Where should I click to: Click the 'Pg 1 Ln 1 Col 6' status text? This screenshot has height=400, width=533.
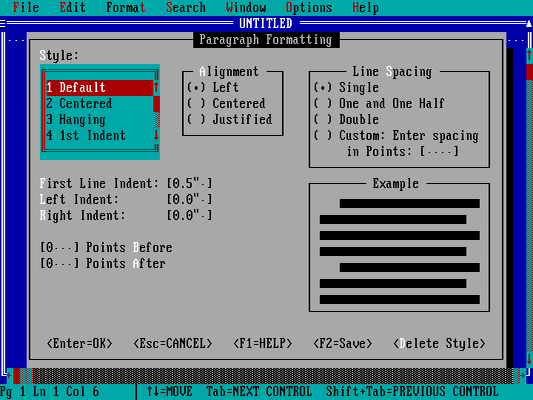pos(50,392)
